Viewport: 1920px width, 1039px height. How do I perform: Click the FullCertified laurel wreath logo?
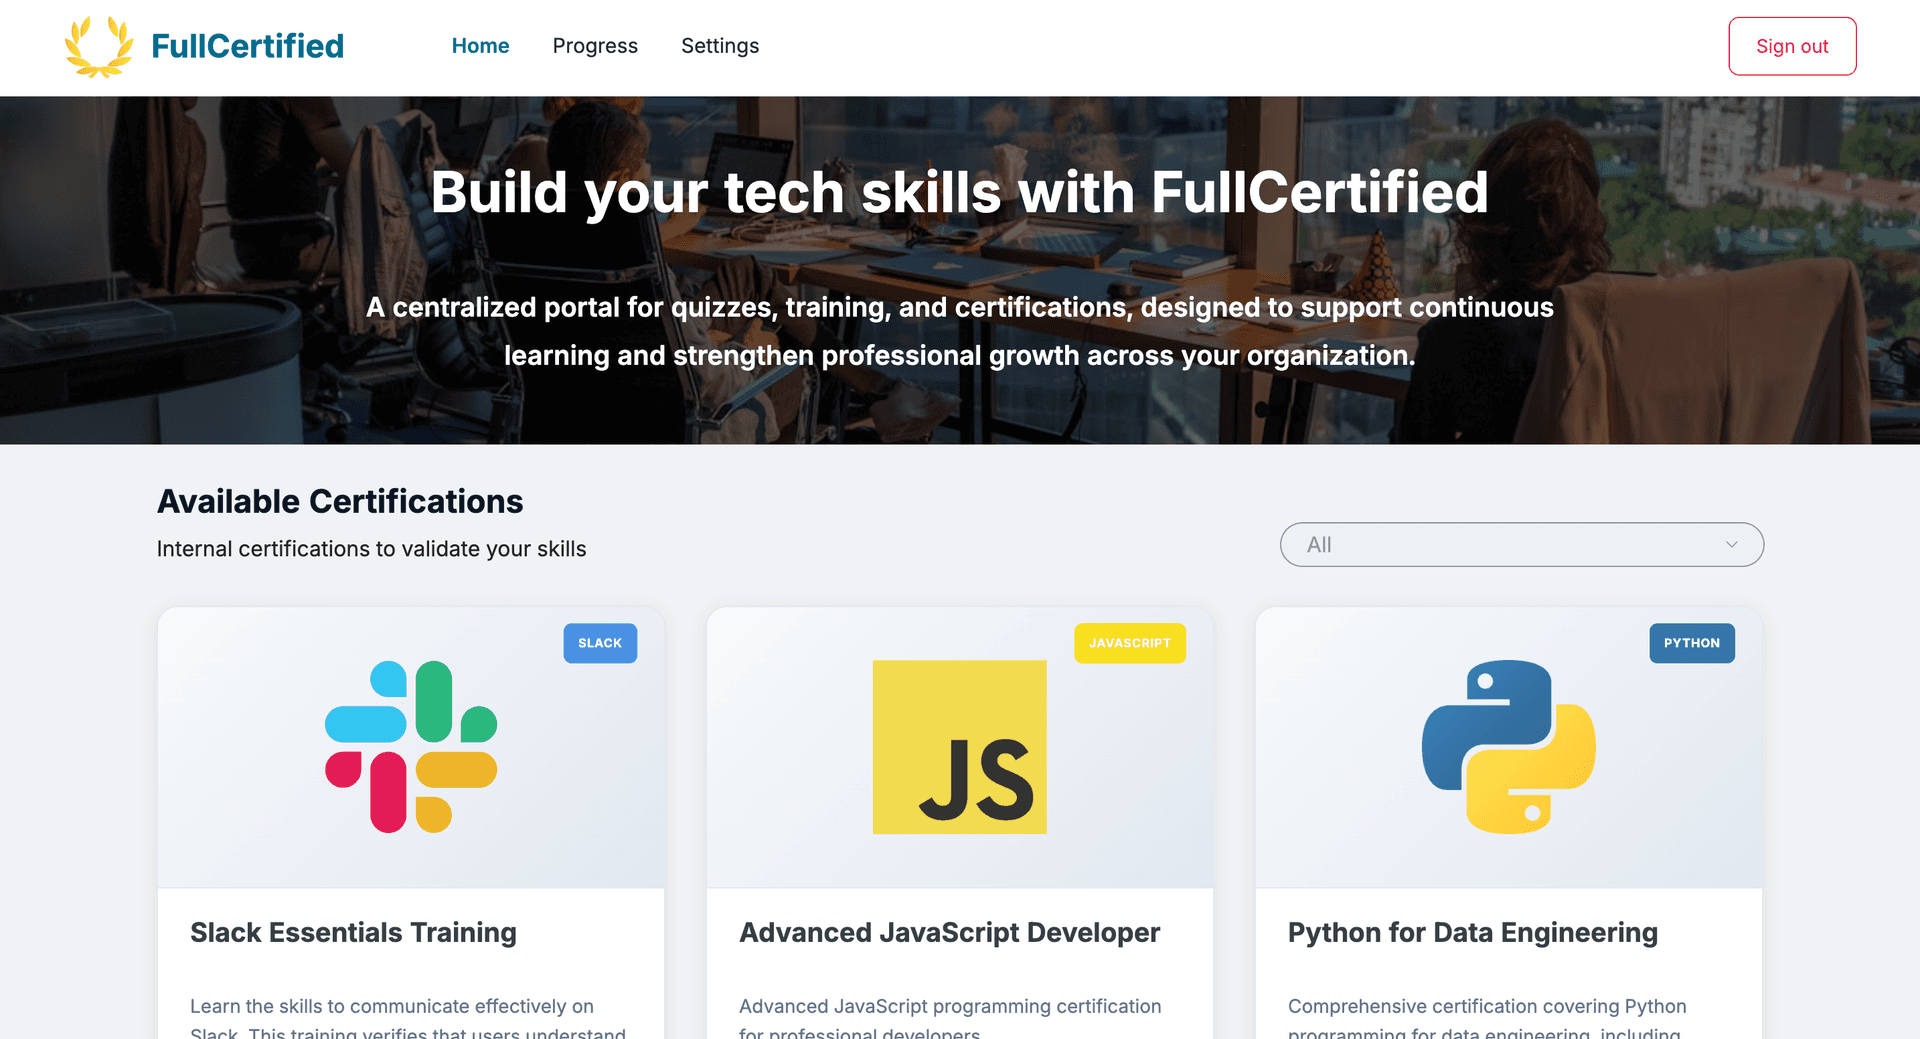tap(98, 47)
